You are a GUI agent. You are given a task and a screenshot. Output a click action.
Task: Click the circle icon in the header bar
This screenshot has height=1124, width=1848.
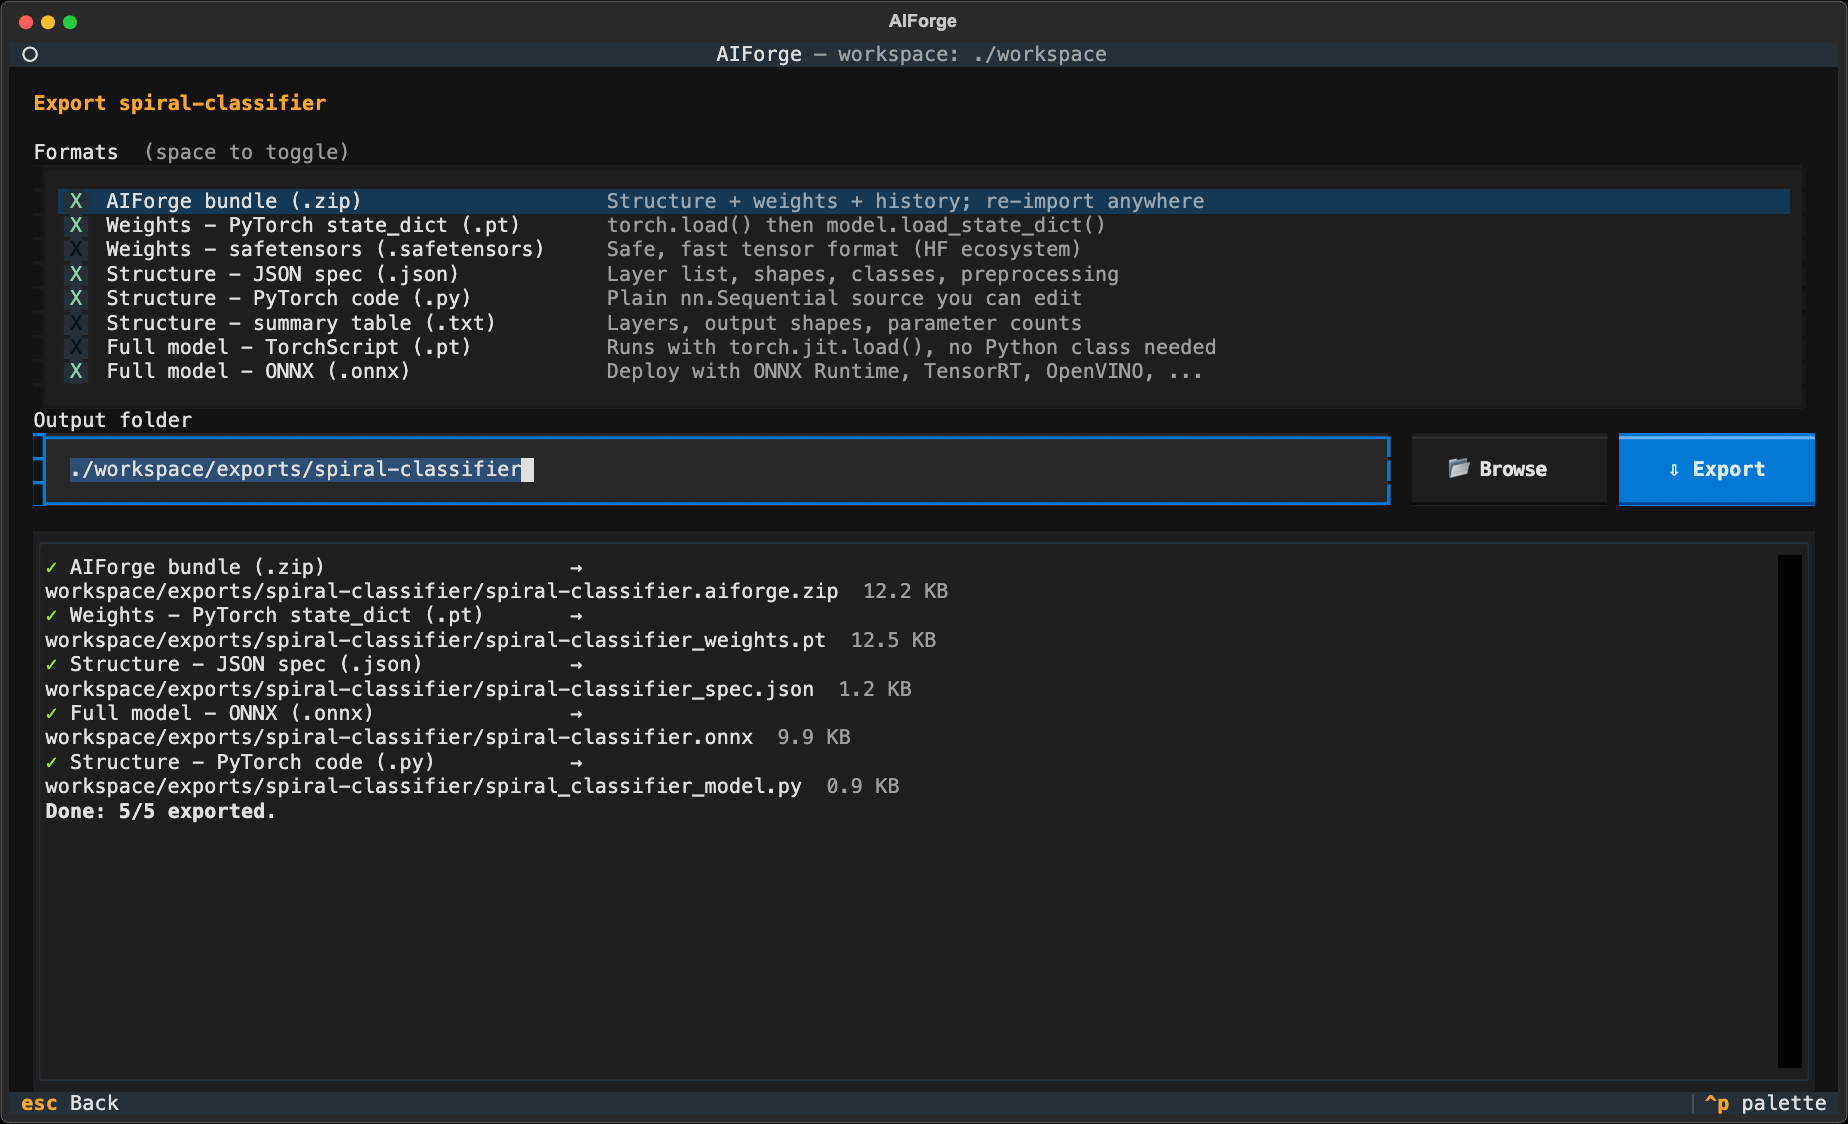30,54
